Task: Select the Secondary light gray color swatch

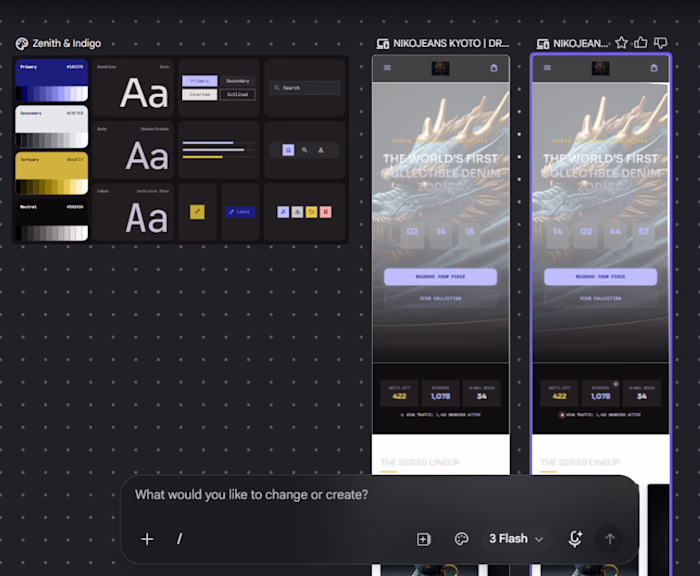Action: [x=52, y=127]
